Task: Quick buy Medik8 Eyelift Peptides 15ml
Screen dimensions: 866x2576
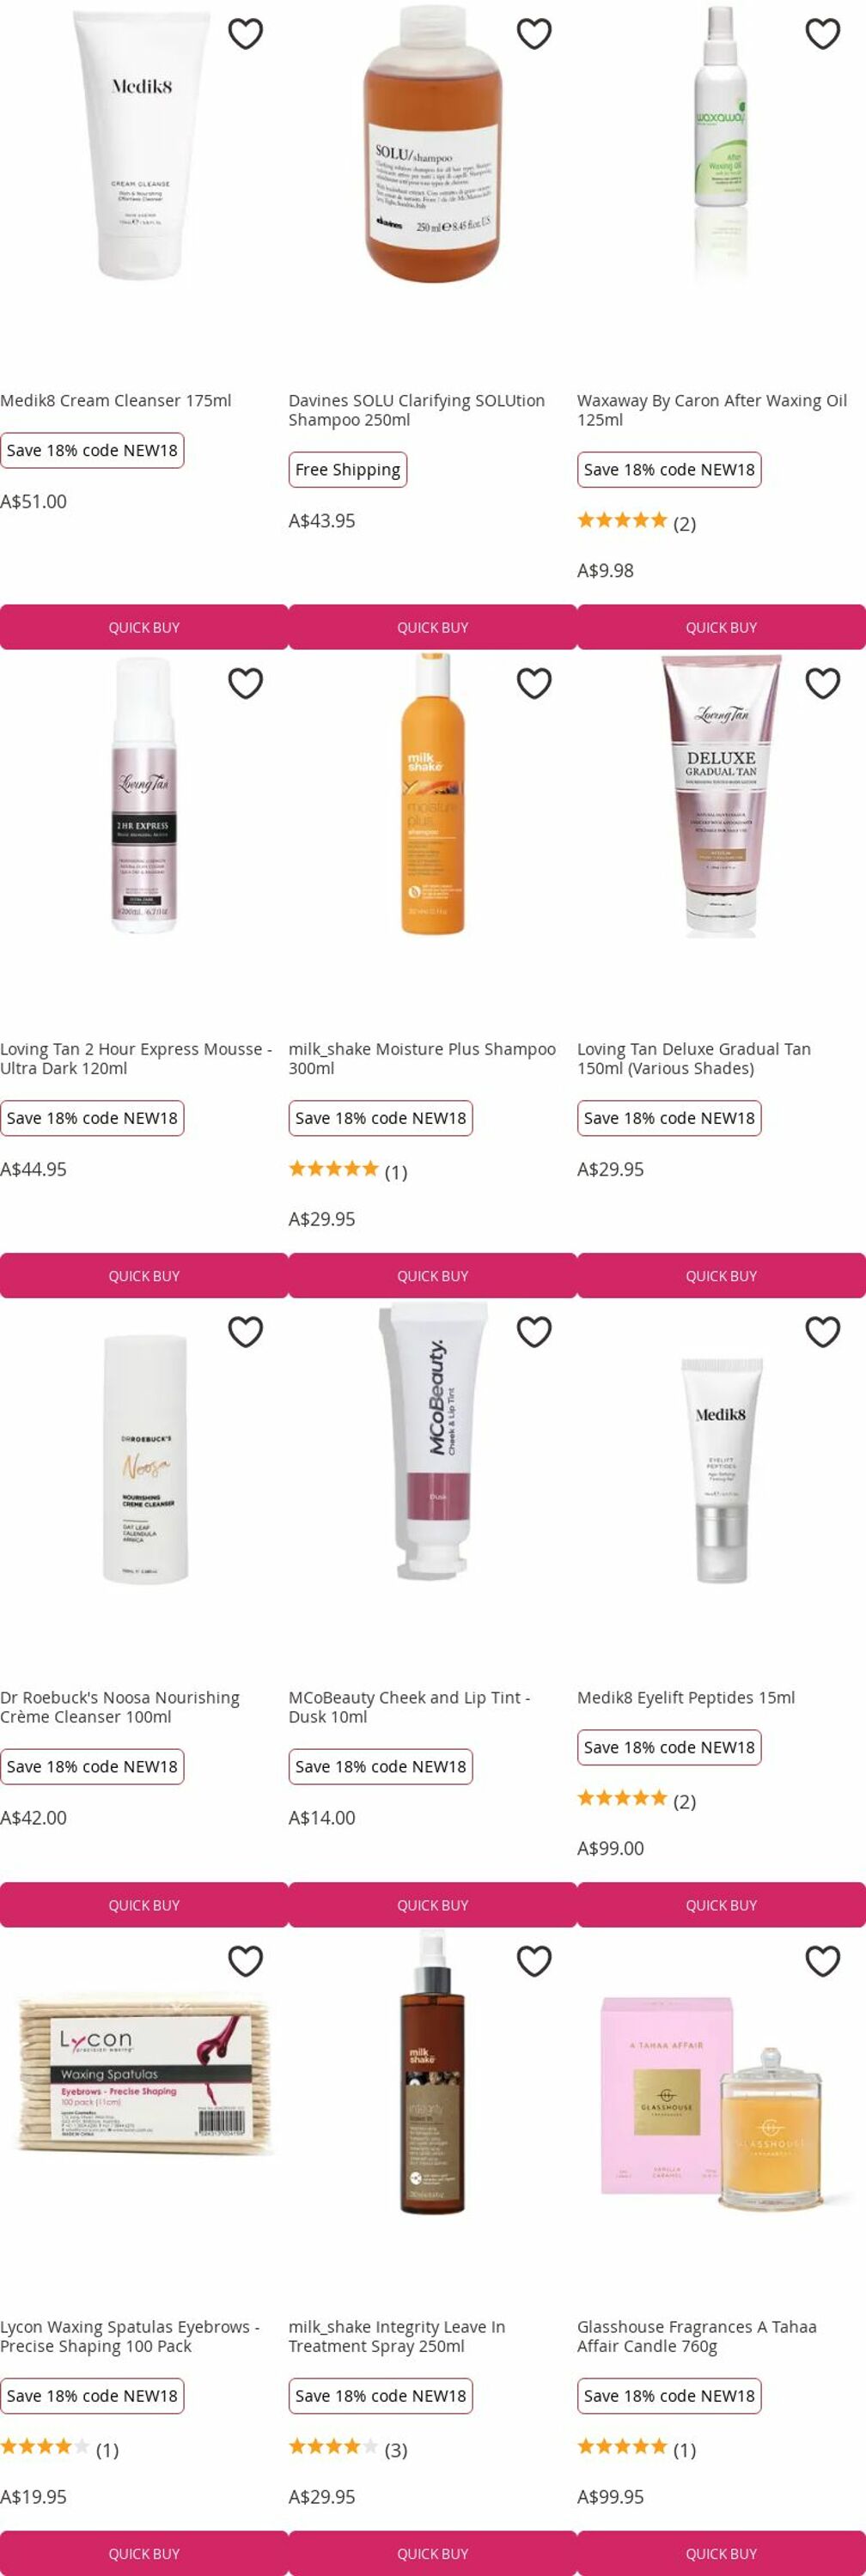Action: point(721,1905)
